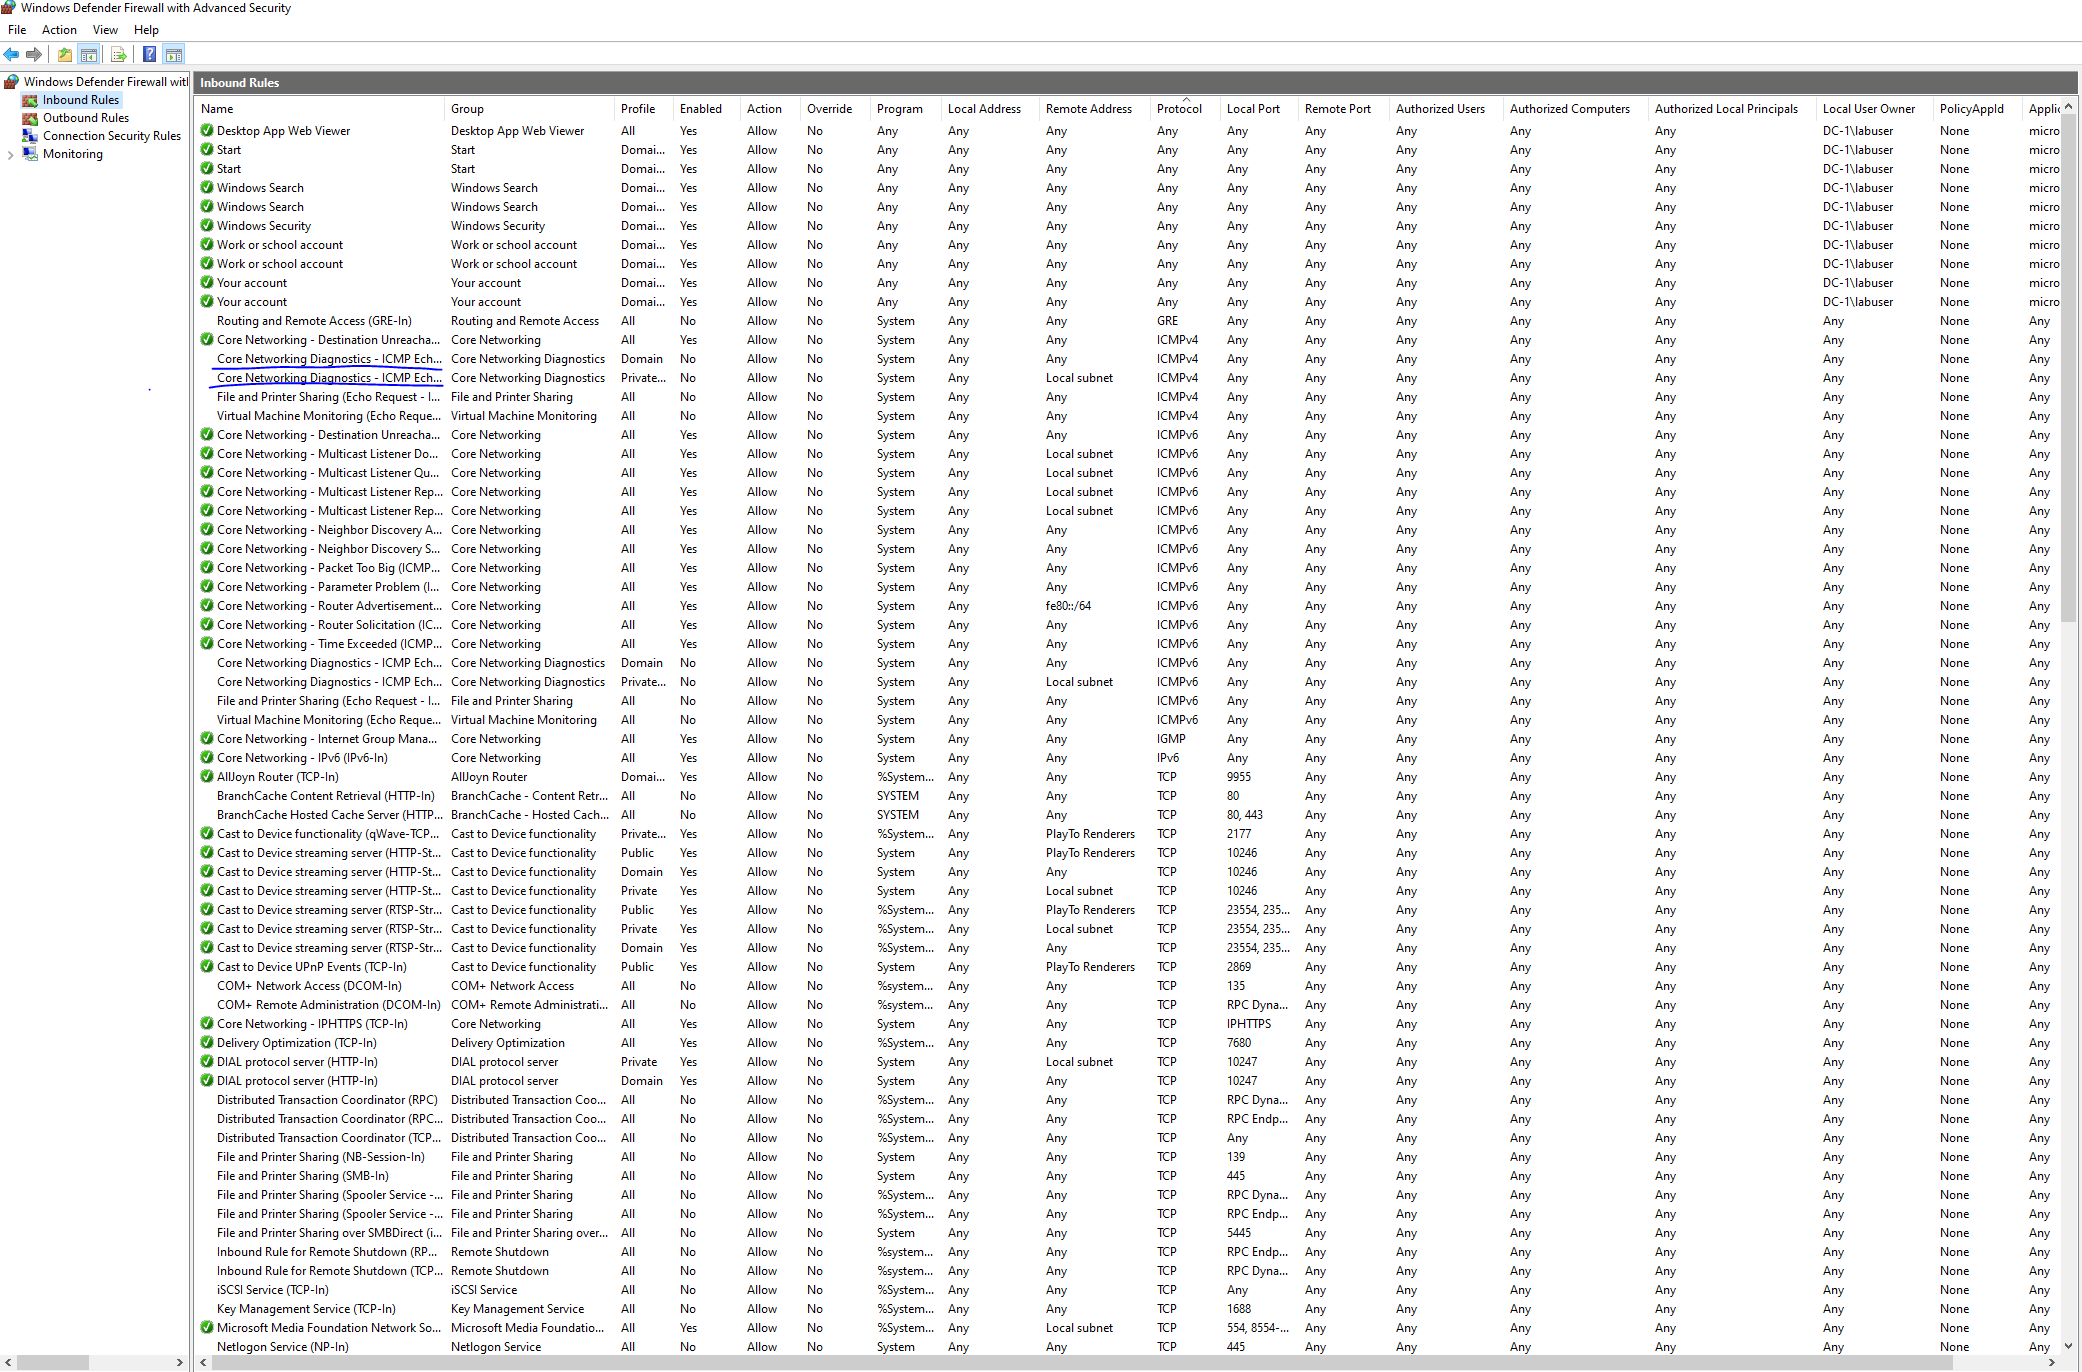Open the blue Help toolbar icon
2082x1372 pixels.
tap(149, 55)
